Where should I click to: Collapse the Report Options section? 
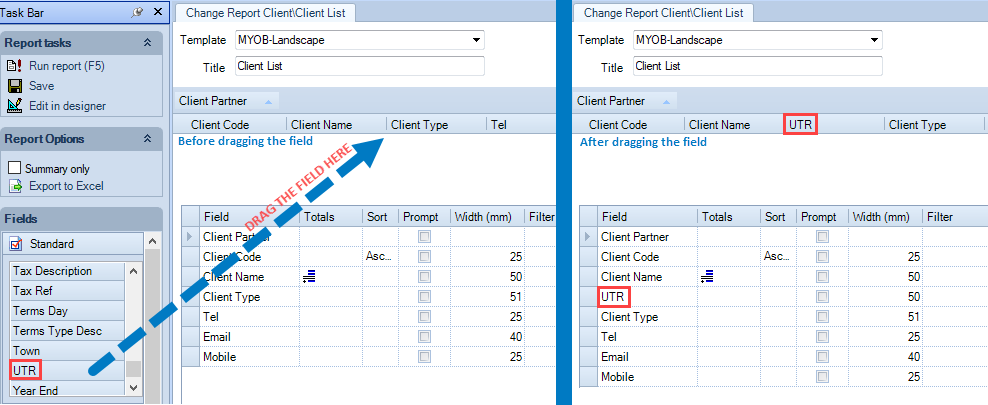(x=147, y=139)
